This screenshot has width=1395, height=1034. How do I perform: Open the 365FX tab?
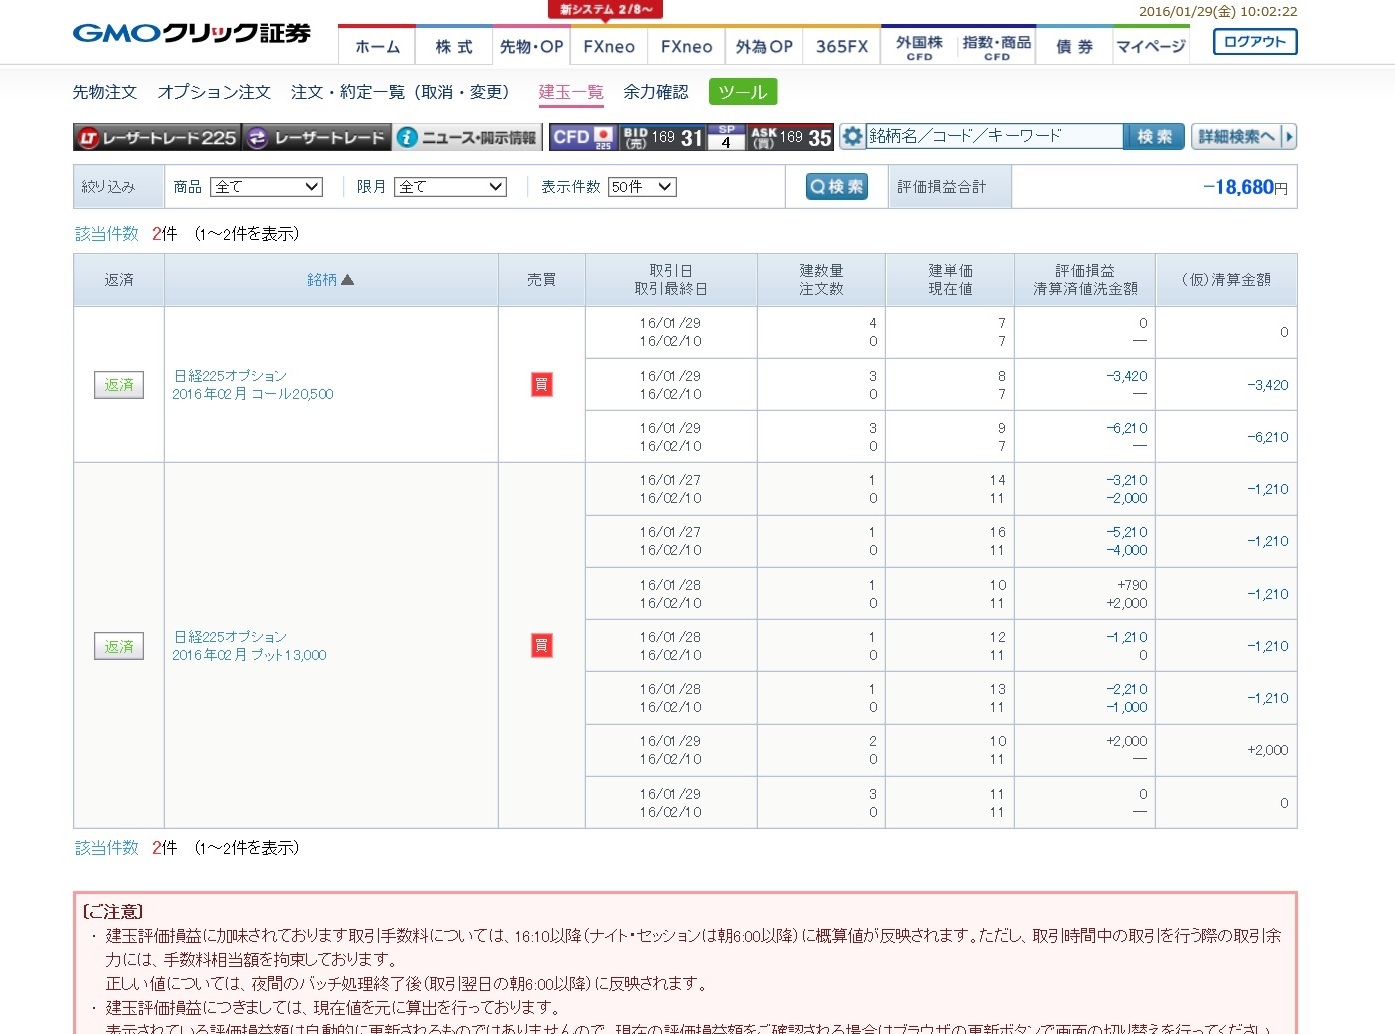click(x=842, y=46)
